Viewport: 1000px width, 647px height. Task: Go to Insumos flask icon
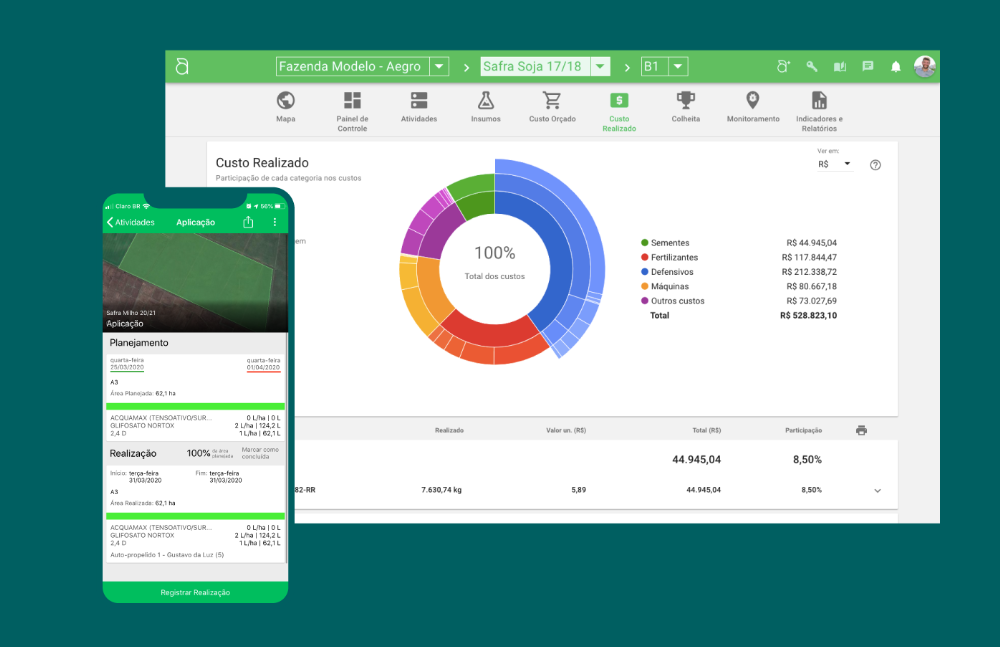click(x=486, y=101)
